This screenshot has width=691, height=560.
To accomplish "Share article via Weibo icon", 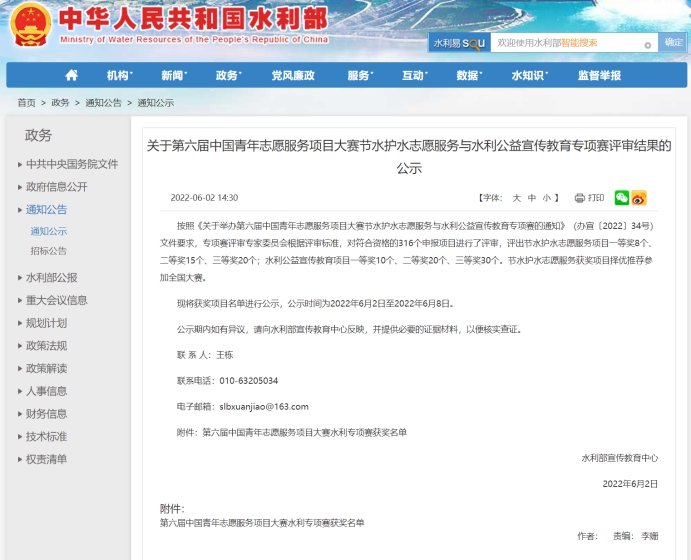I will click(x=638, y=198).
